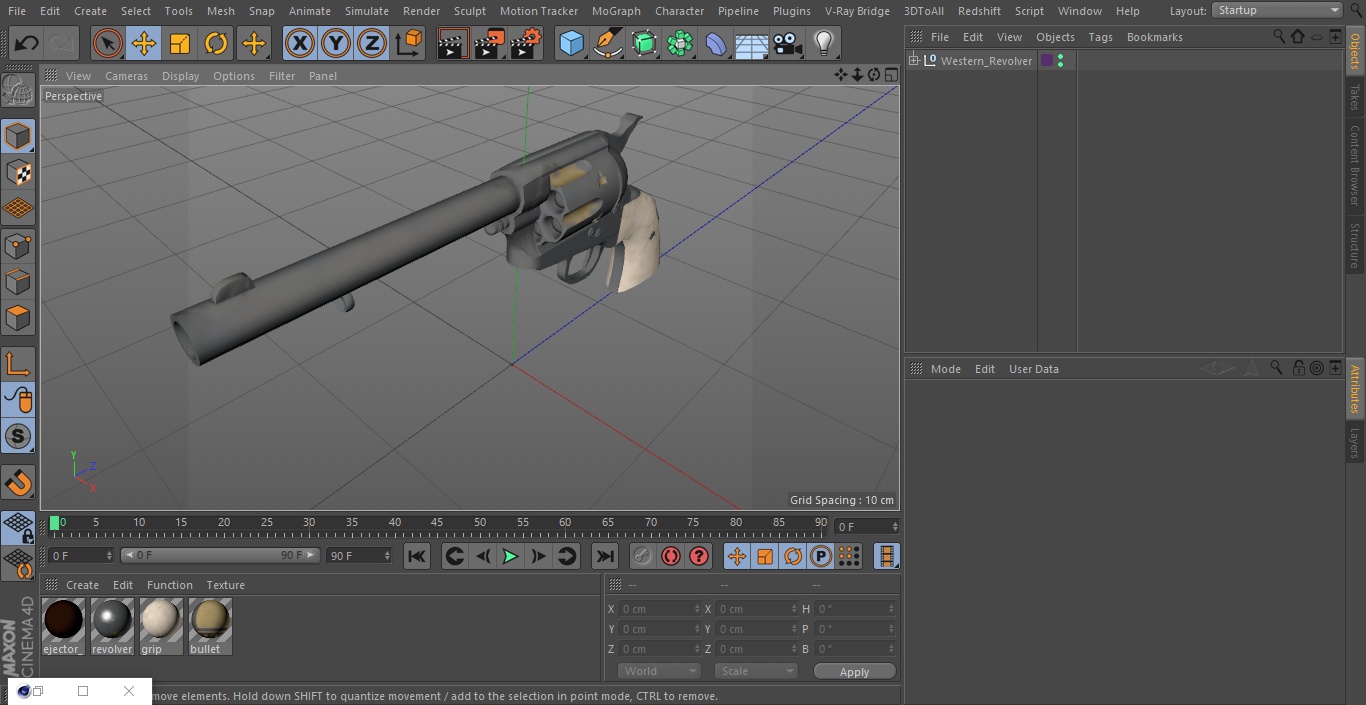Add a Subdivision Surface generator
The image size is (1366, 705).
(644, 43)
